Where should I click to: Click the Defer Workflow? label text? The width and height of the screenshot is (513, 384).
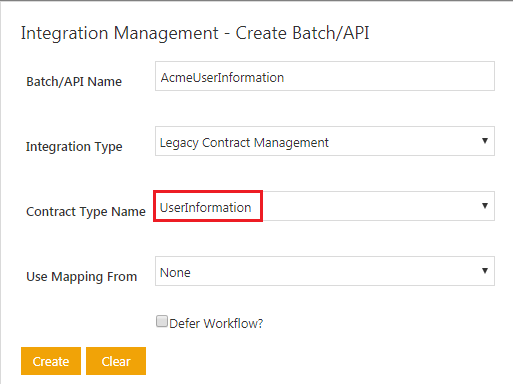pos(216,323)
